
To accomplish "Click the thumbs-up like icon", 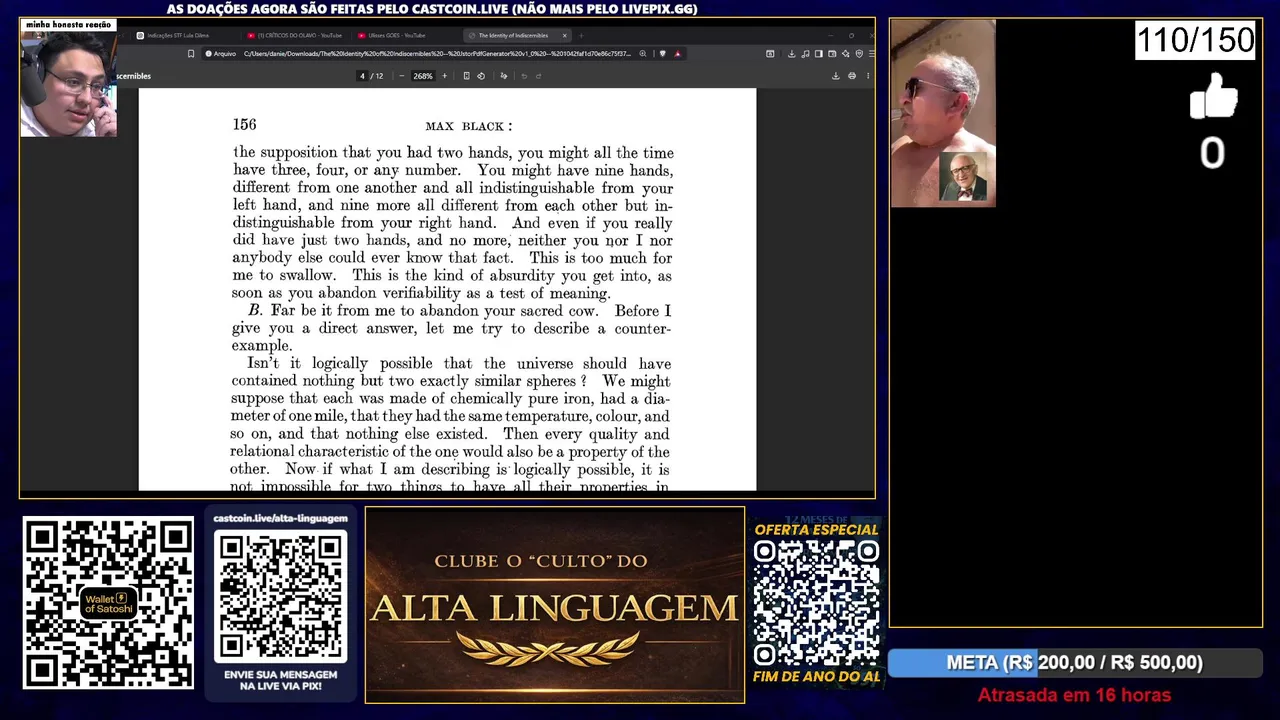I will 1213,98.
